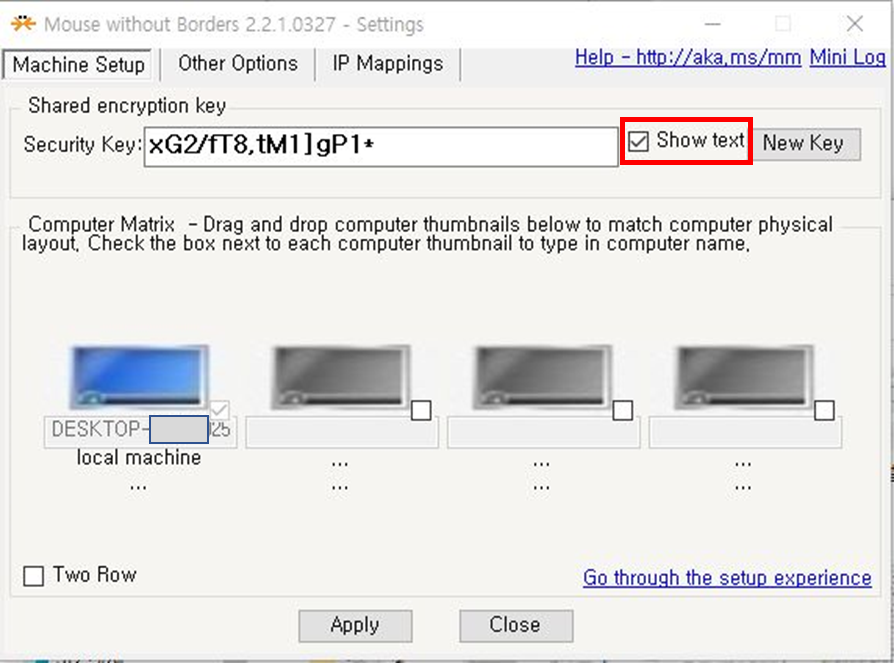Open the Help aka.ms/mm link
This screenshot has width=894, height=663.
688,57
